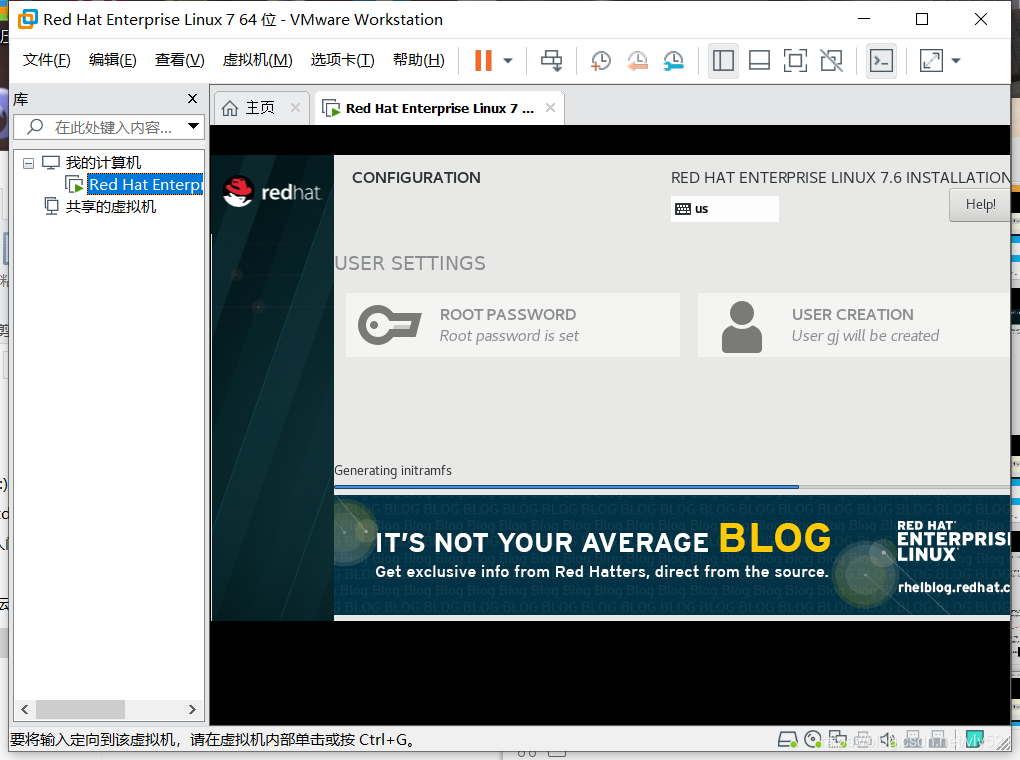Close the 主页 tab
Image resolution: width=1020 pixels, height=760 pixels.
[295, 107]
